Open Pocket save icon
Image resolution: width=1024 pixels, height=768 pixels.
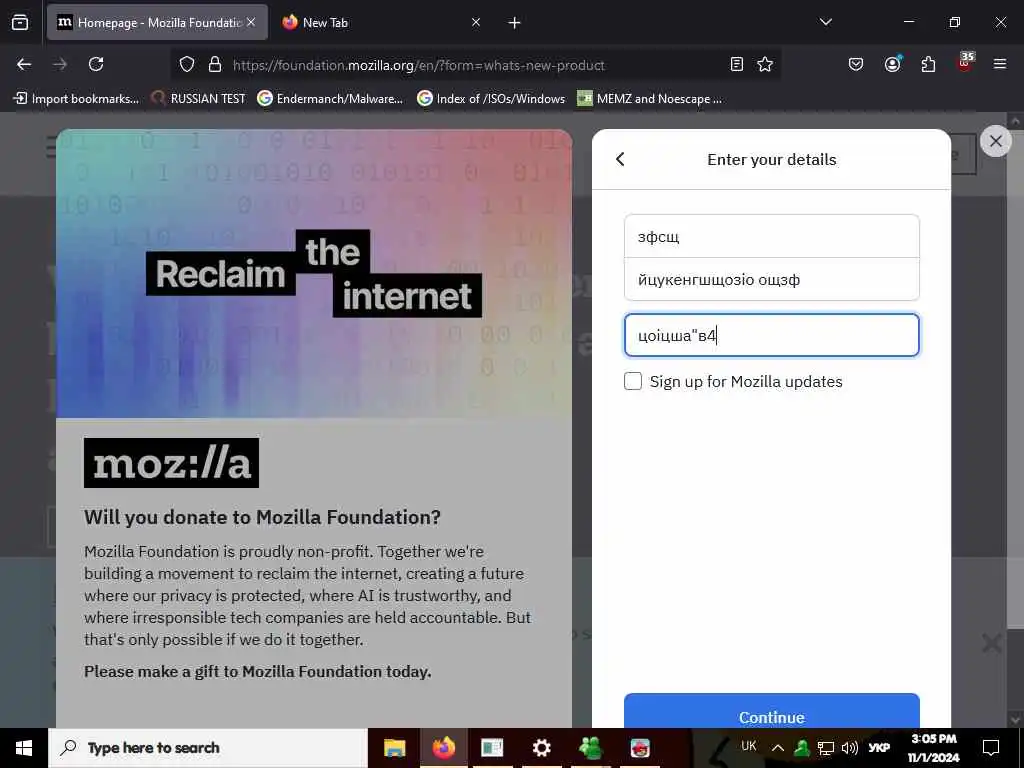(856, 64)
